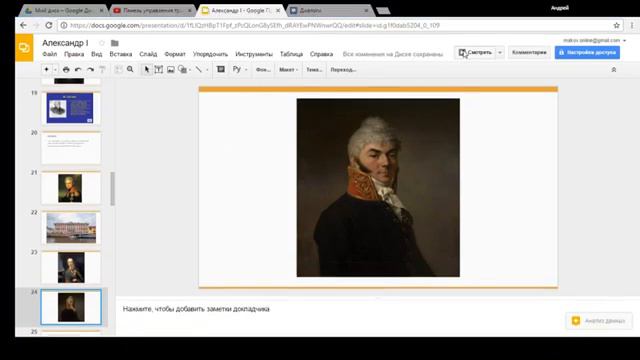Click the browser address bar URL
The width and height of the screenshot is (640, 360).
pyautogui.click(x=255, y=25)
